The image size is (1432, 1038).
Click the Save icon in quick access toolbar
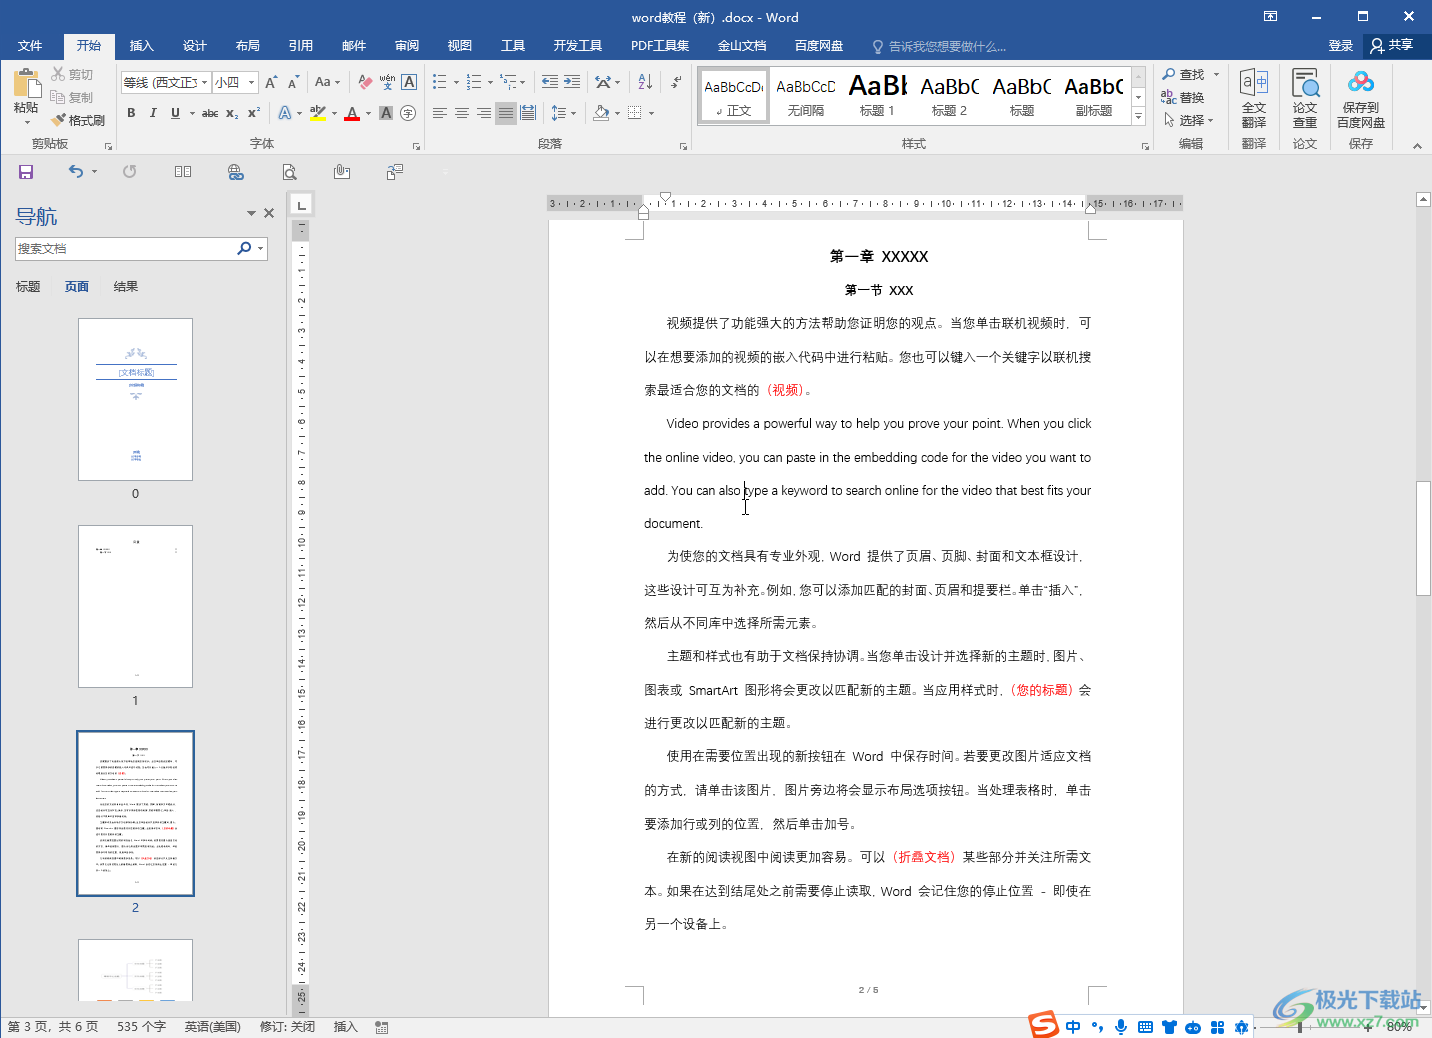click(26, 172)
